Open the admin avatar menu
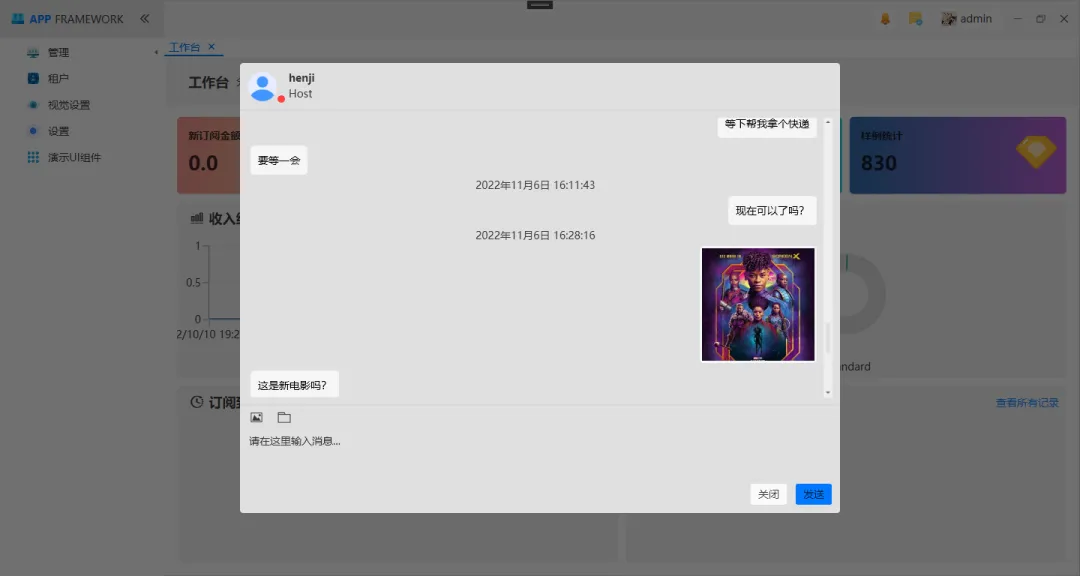The width and height of the screenshot is (1080, 576). 948,18
